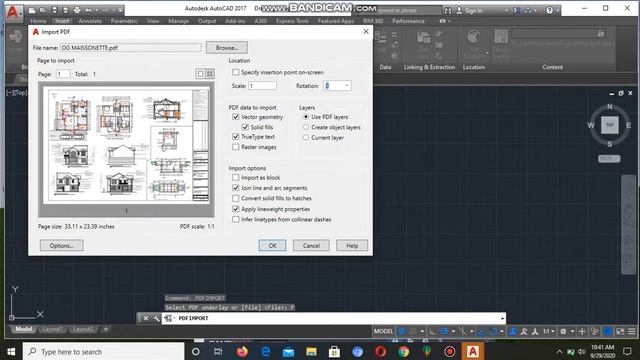Toggle Solid fills checkbox
This screenshot has height=360, width=640.
[x=245, y=127]
